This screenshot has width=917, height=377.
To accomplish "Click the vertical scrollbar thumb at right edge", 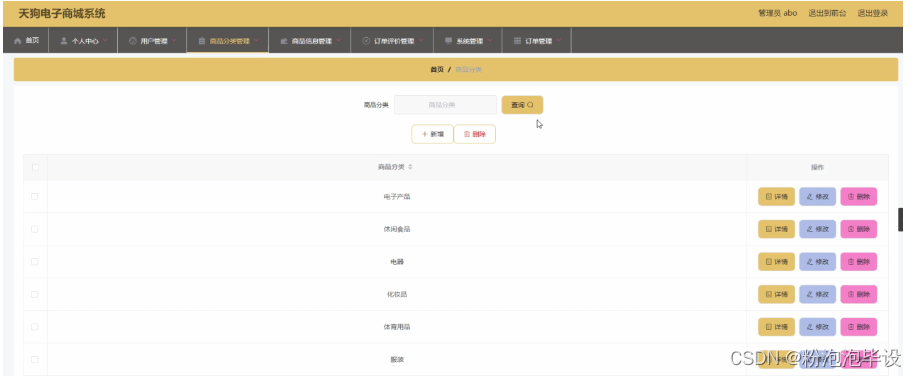I will 901,219.
